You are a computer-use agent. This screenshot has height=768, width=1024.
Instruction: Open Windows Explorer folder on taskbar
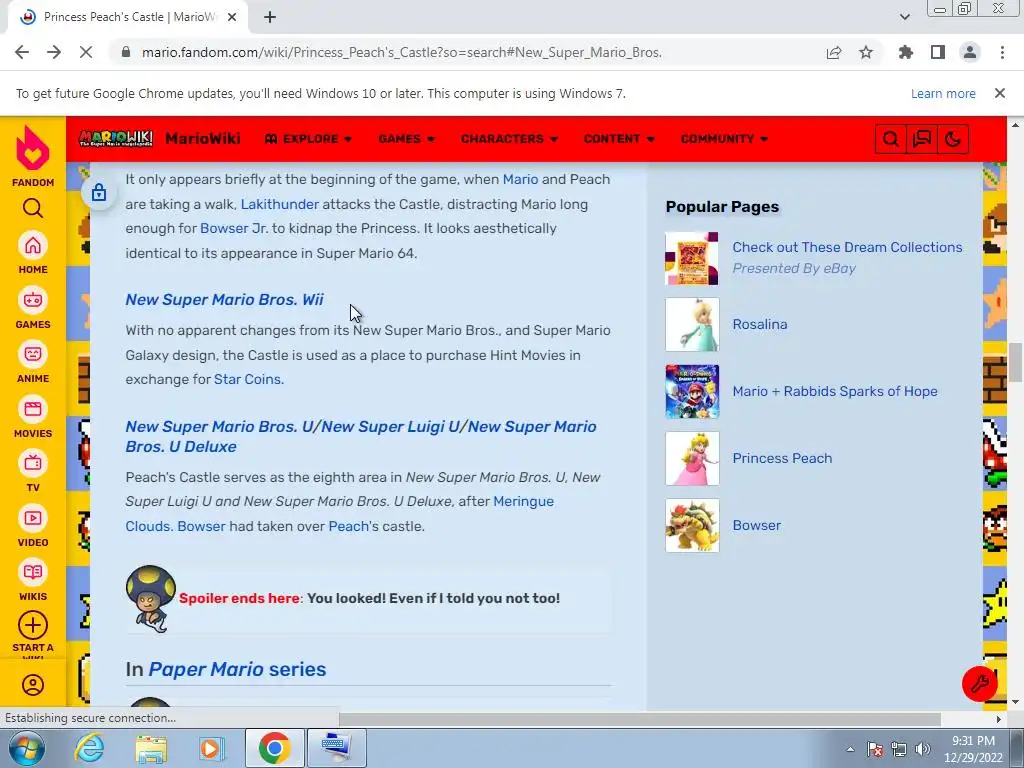pyautogui.click(x=151, y=748)
